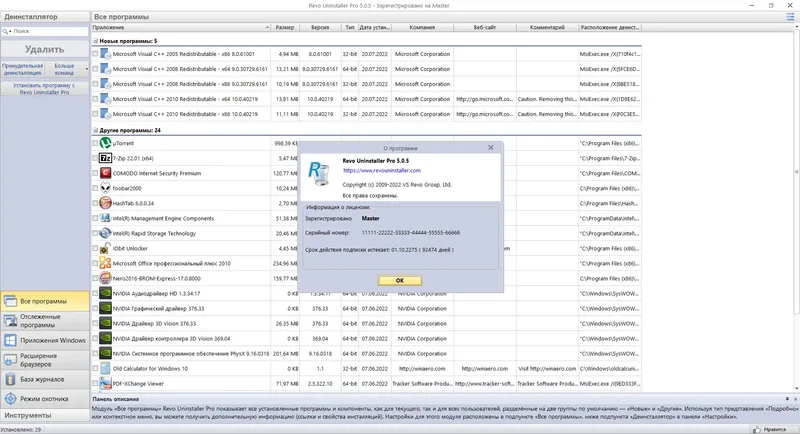The height and width of the screenshot is (434, 800).
Task: Tick the COMODO Internet Security checkbox
Action: (x=95, y=173)
